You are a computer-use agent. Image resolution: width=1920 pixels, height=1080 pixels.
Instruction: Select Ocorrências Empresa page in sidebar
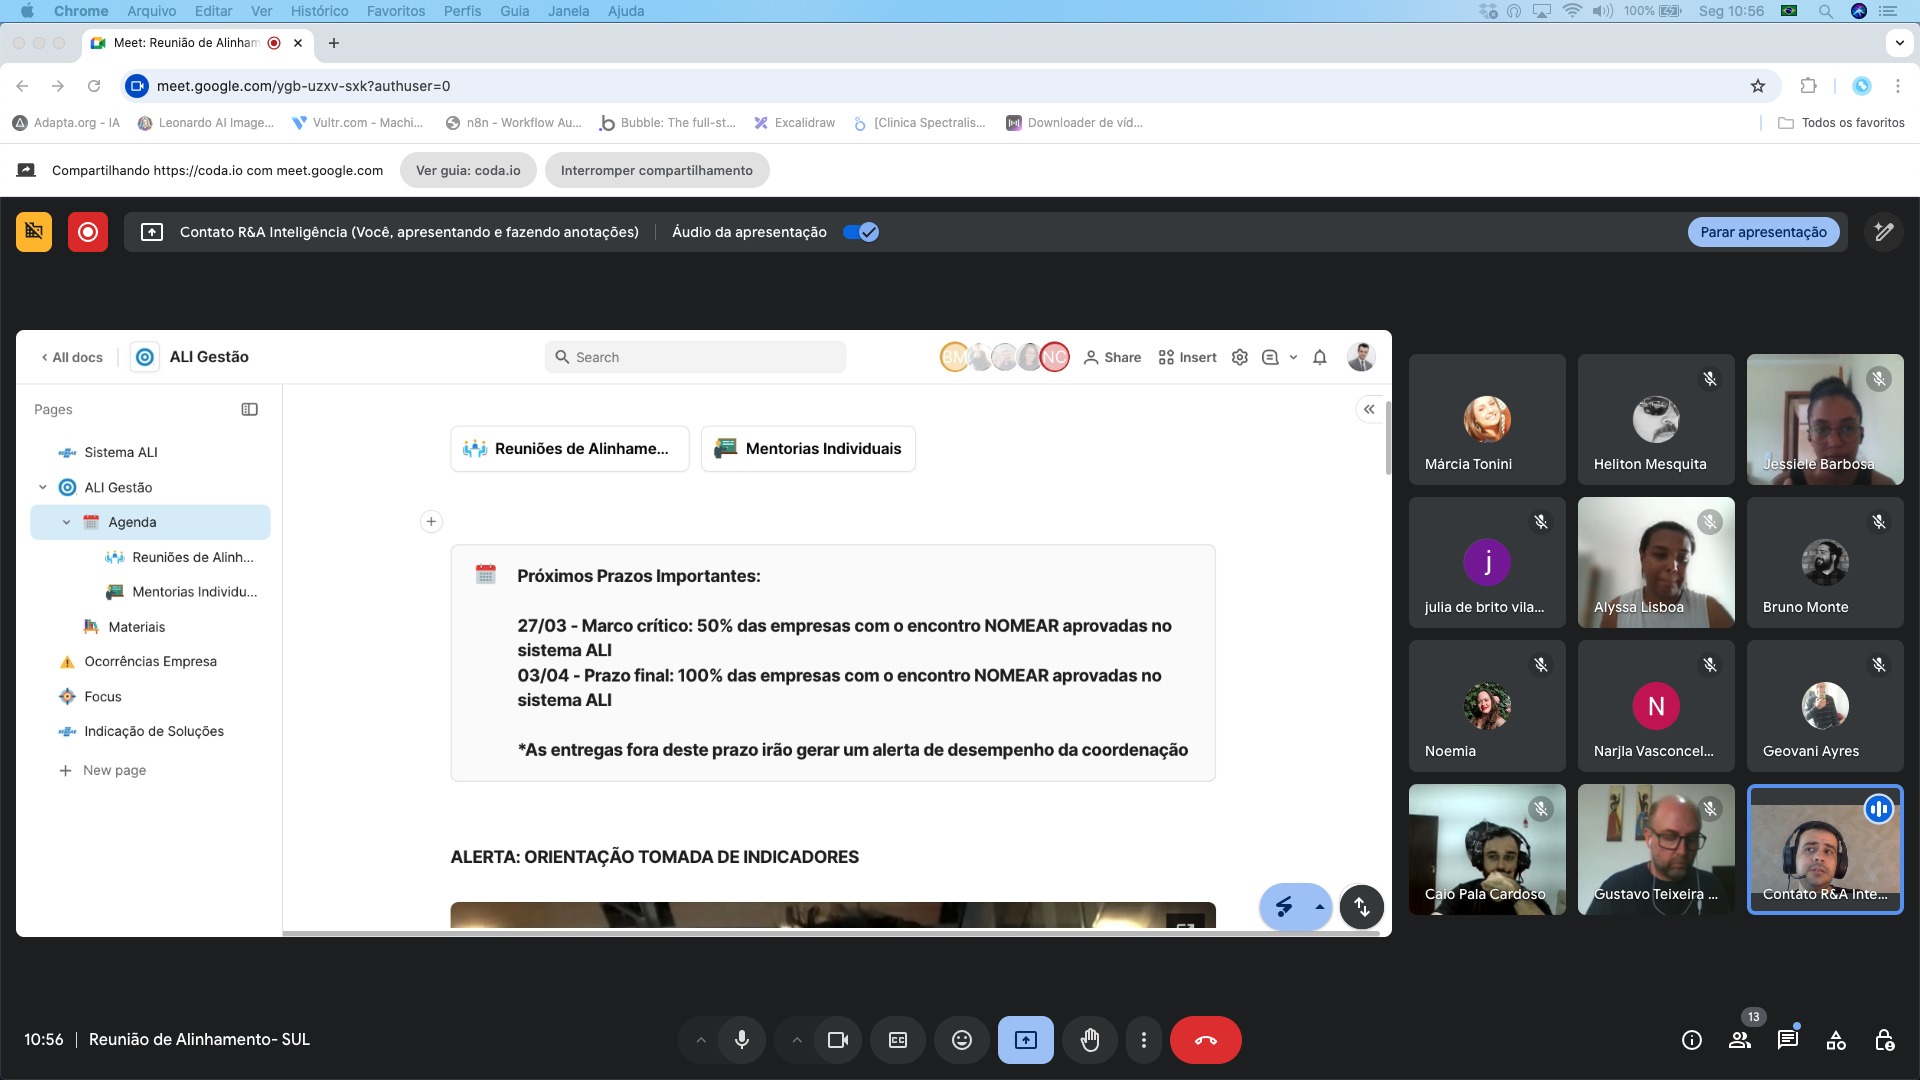150,661
